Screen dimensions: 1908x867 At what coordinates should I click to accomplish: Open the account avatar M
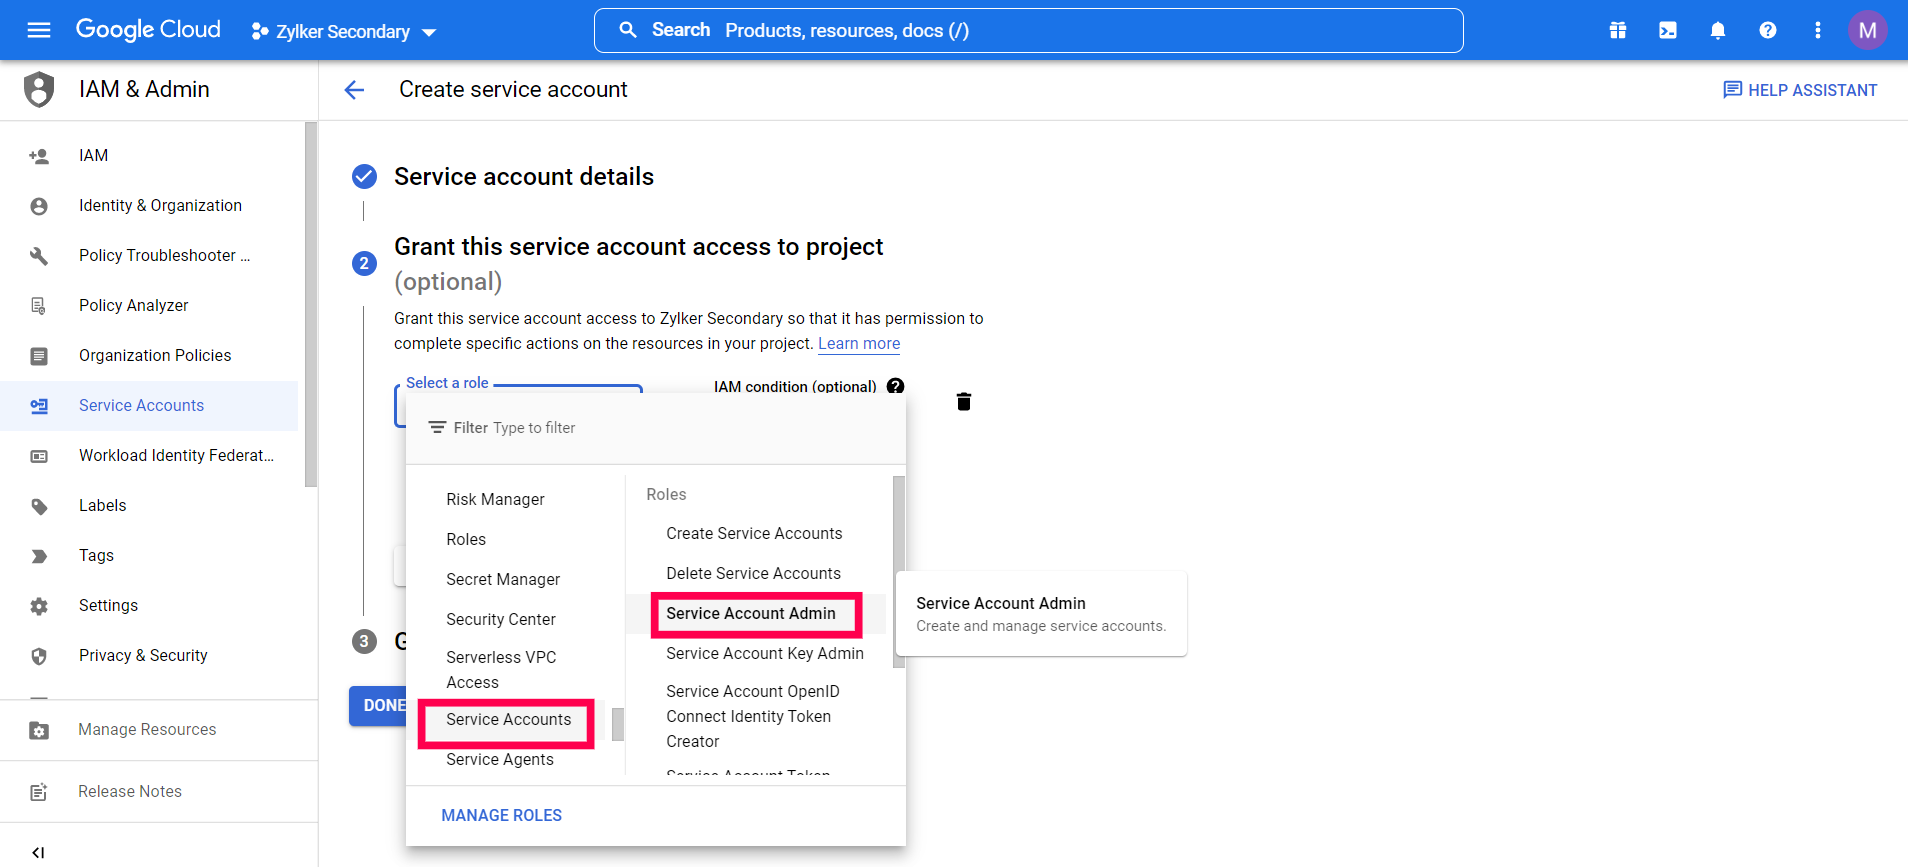click(1867, 30)
